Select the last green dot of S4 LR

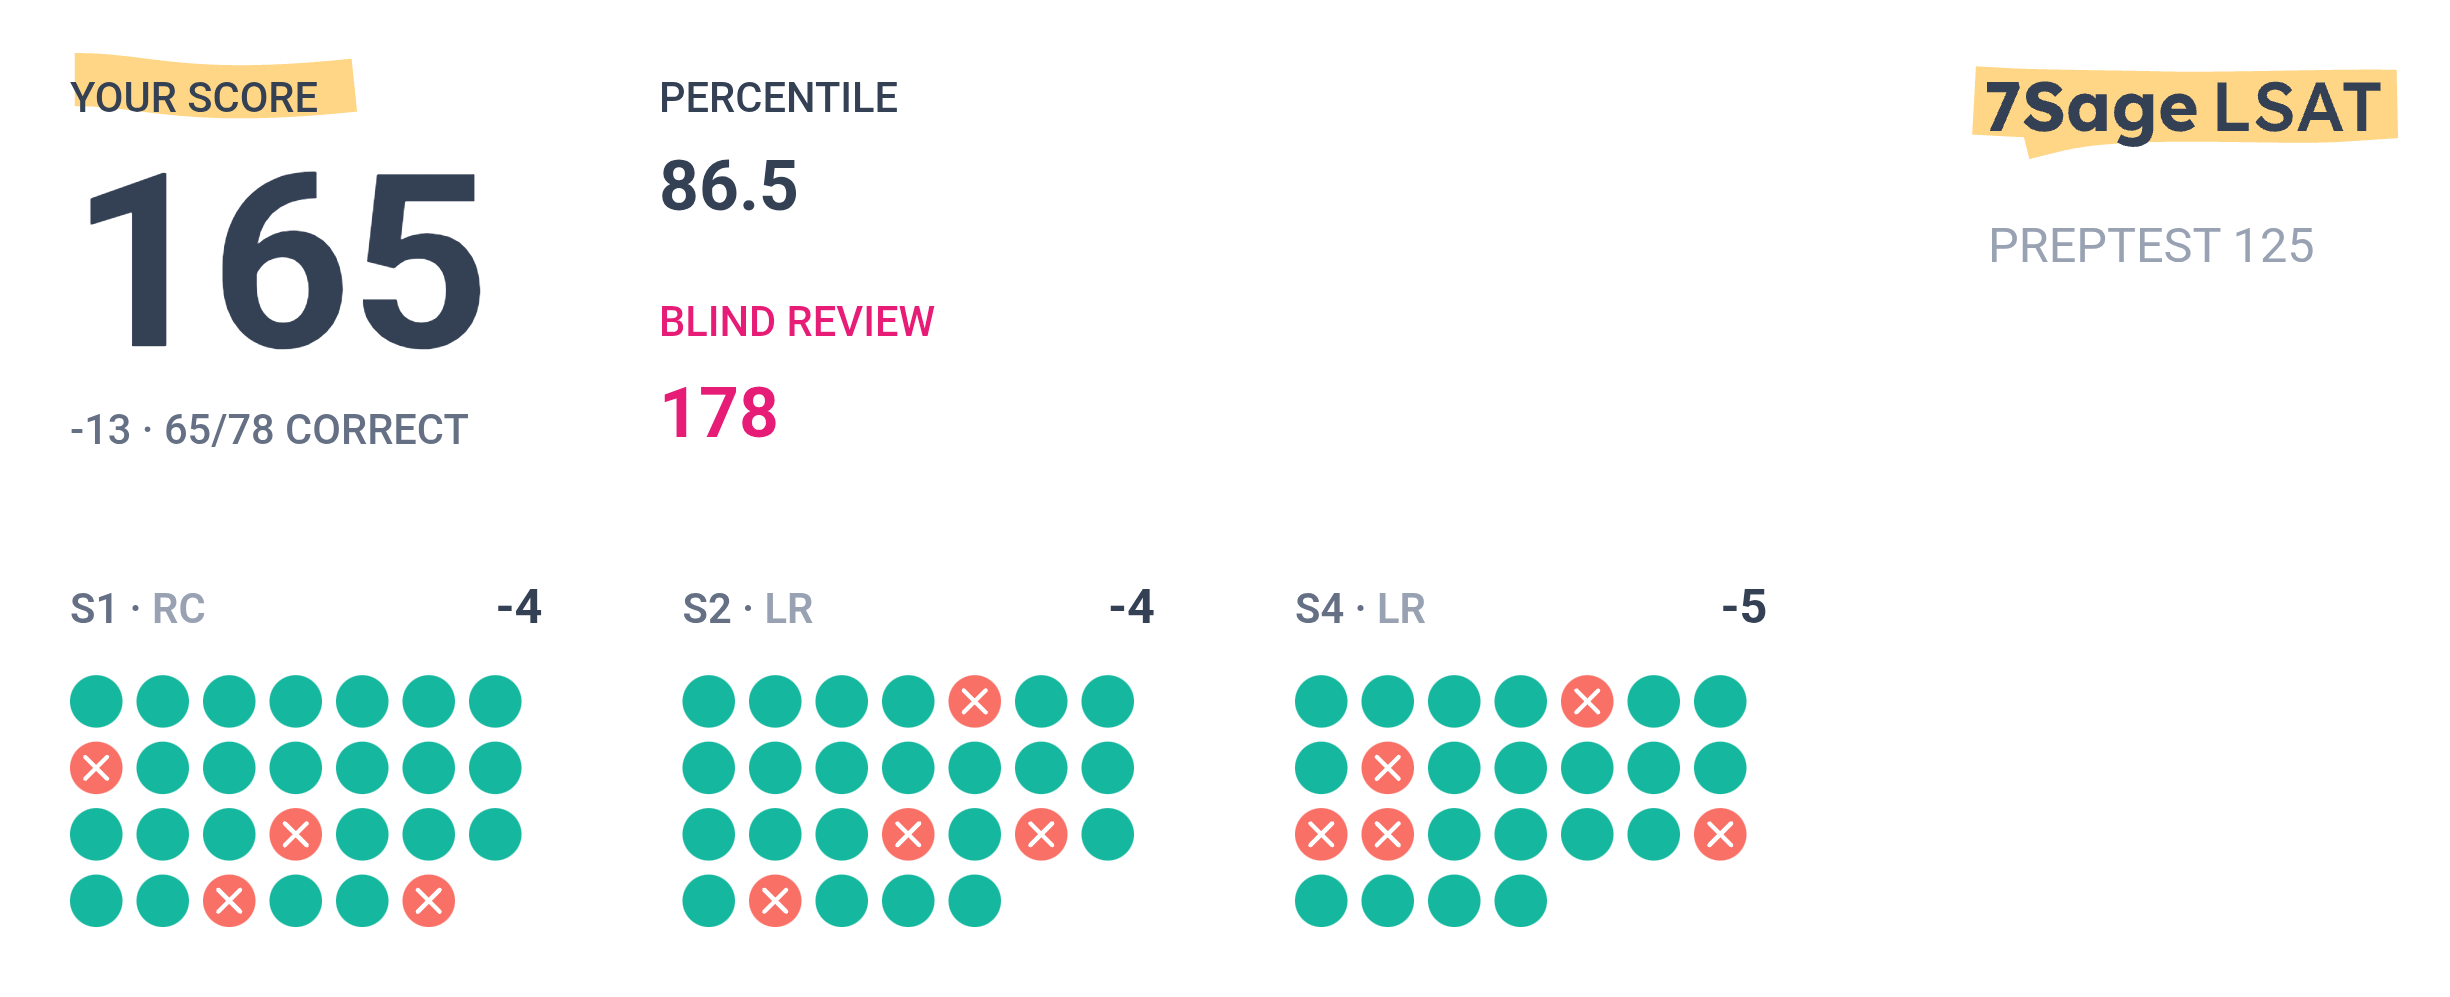(x=1521, y=901)
